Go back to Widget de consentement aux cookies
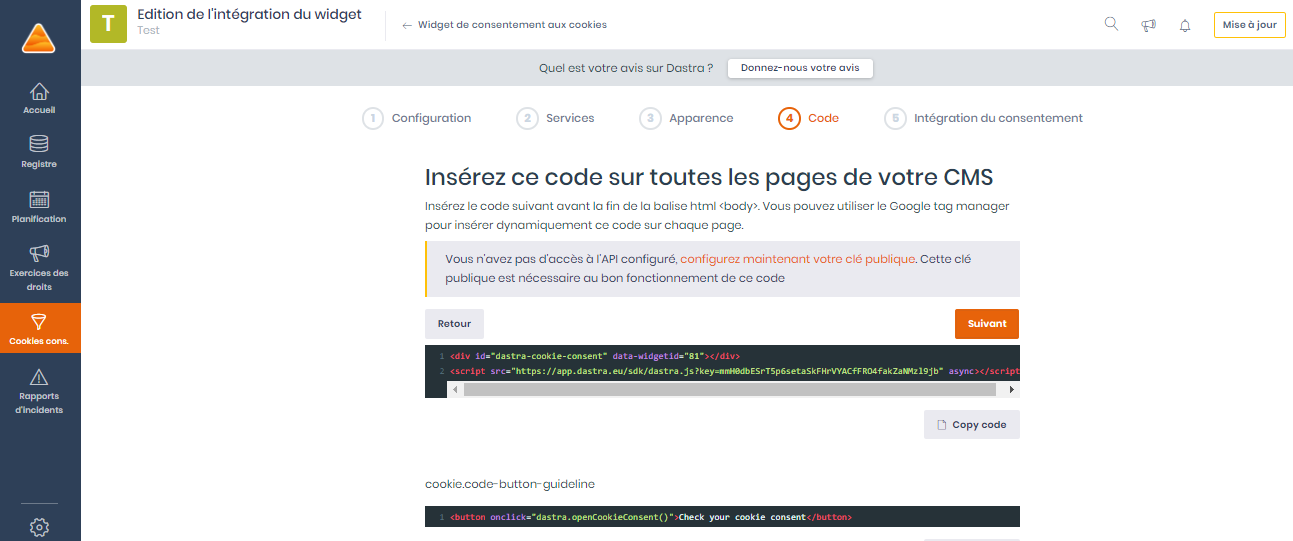The height and width of the screenshot is (541, 1293). [x=504, y=25]
